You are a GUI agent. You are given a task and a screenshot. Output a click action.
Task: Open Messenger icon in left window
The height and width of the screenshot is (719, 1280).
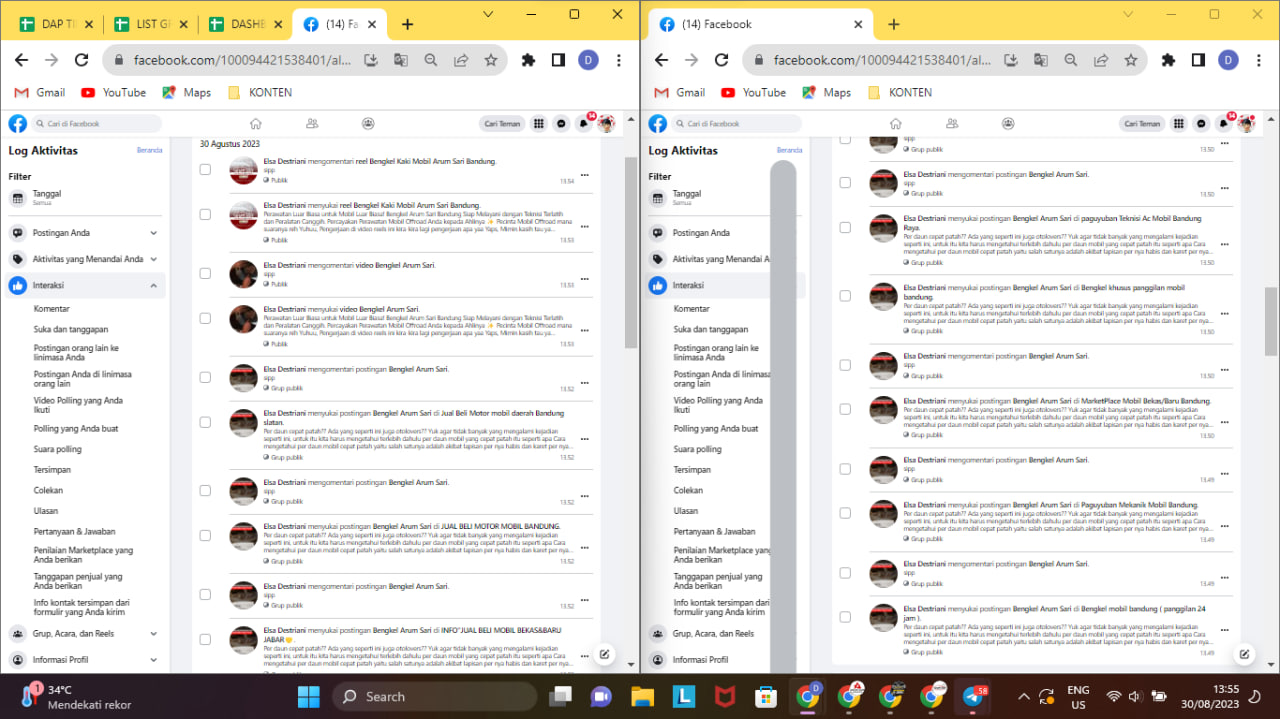(561, 124)
